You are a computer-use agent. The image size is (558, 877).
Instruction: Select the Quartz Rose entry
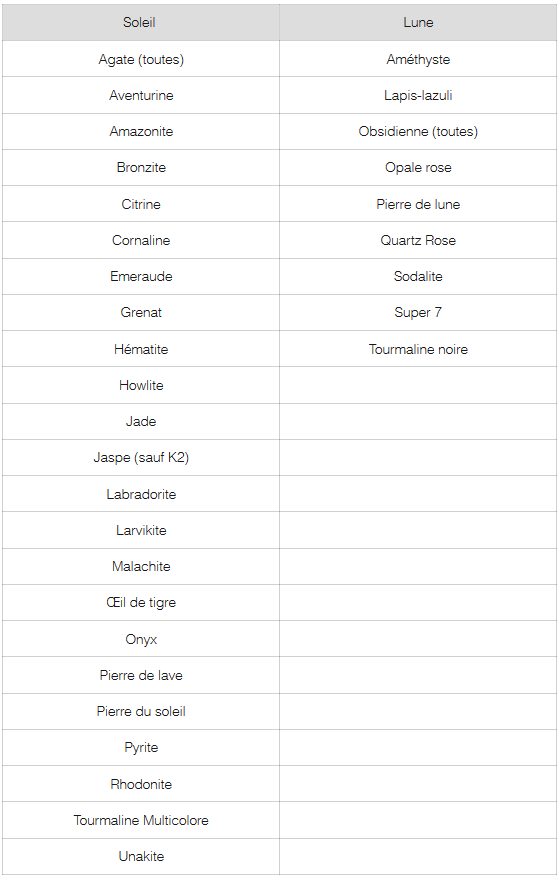click(x=418, y=240)
